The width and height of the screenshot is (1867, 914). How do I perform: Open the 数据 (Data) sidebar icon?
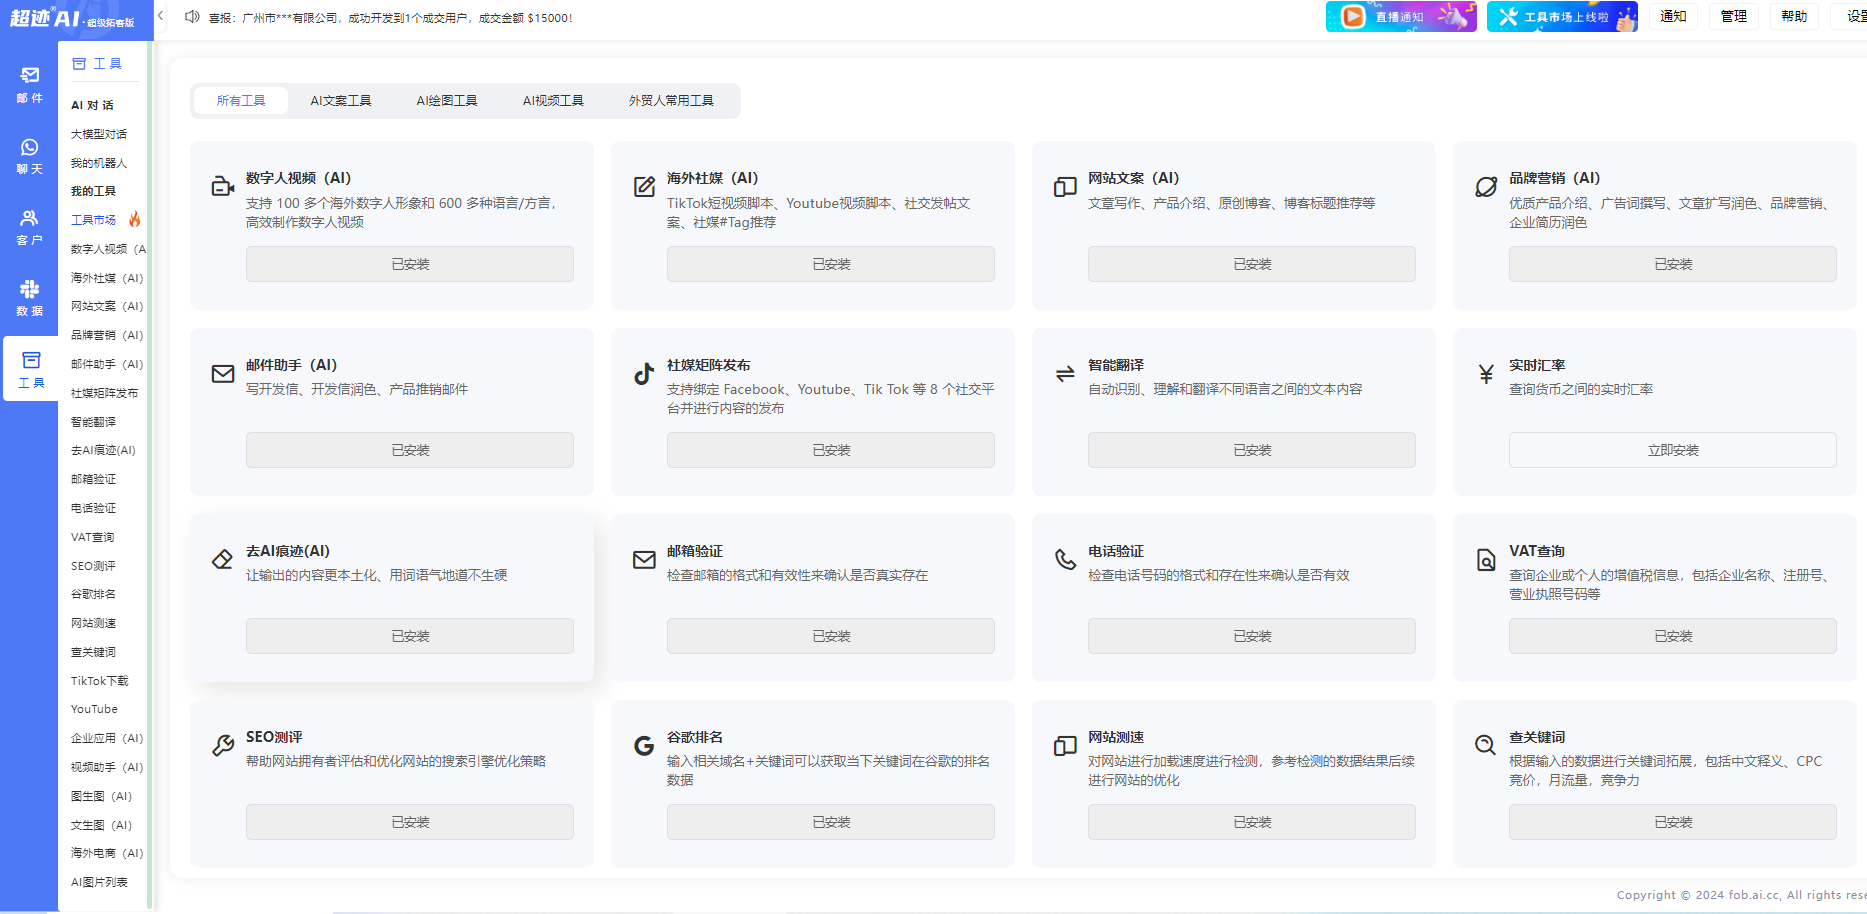pyautogui.click(x=29, y=298)
